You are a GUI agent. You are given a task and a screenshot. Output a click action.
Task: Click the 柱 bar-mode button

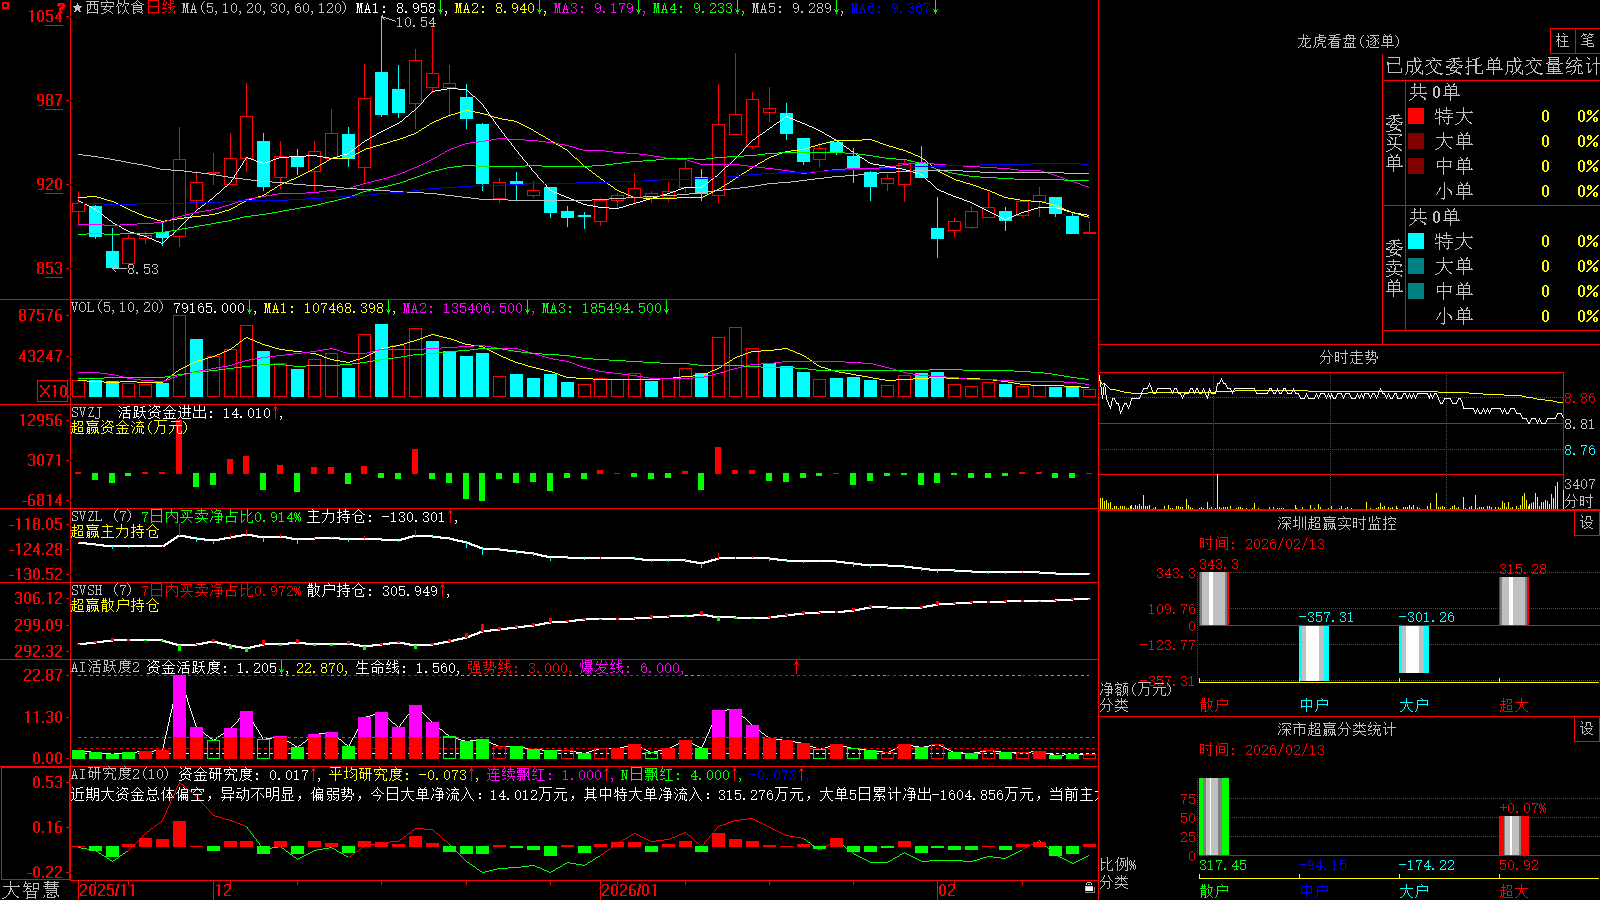[1562, 41]
